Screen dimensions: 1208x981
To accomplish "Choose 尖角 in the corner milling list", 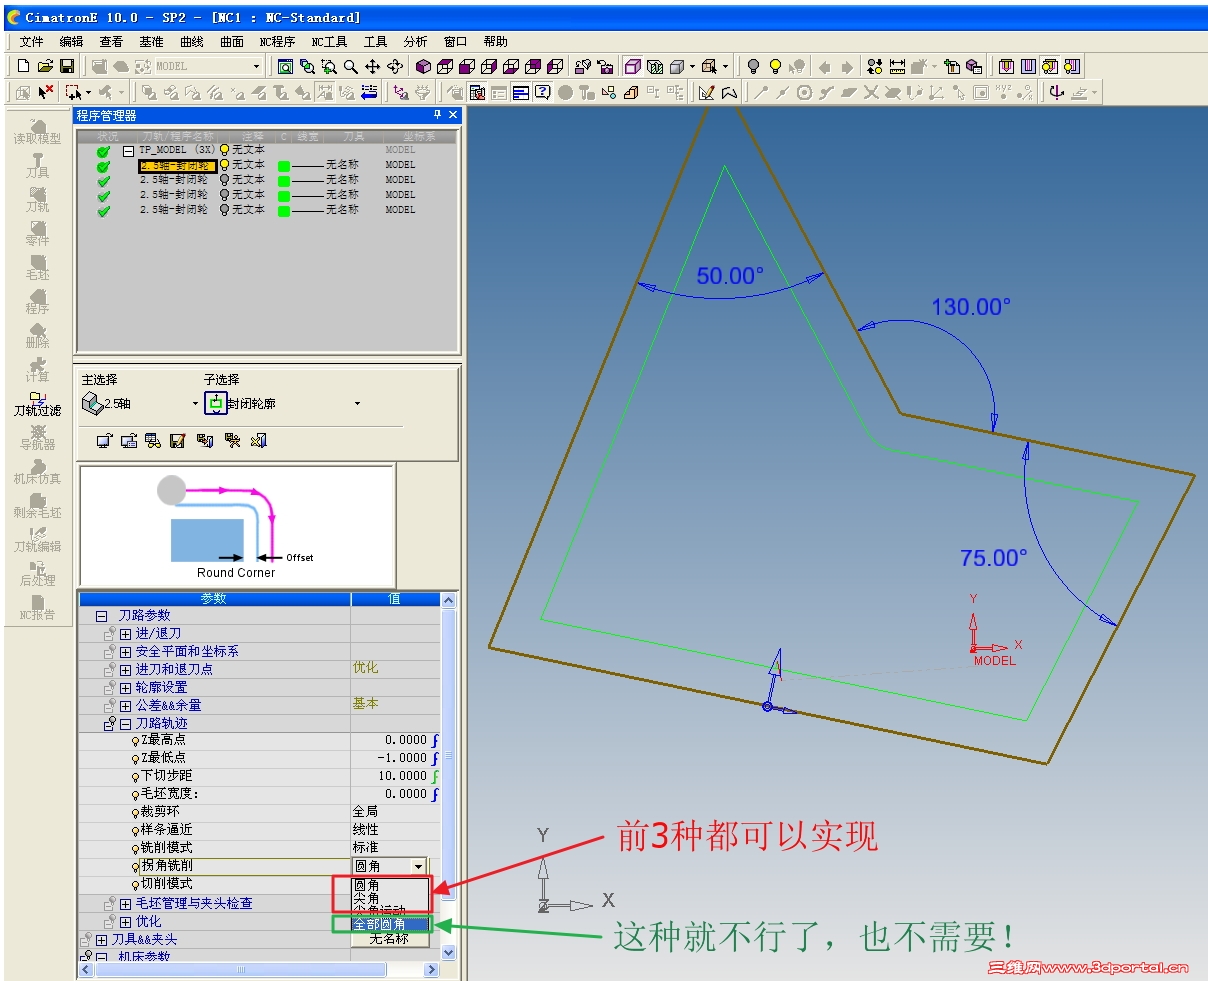I will coord(391,898).
